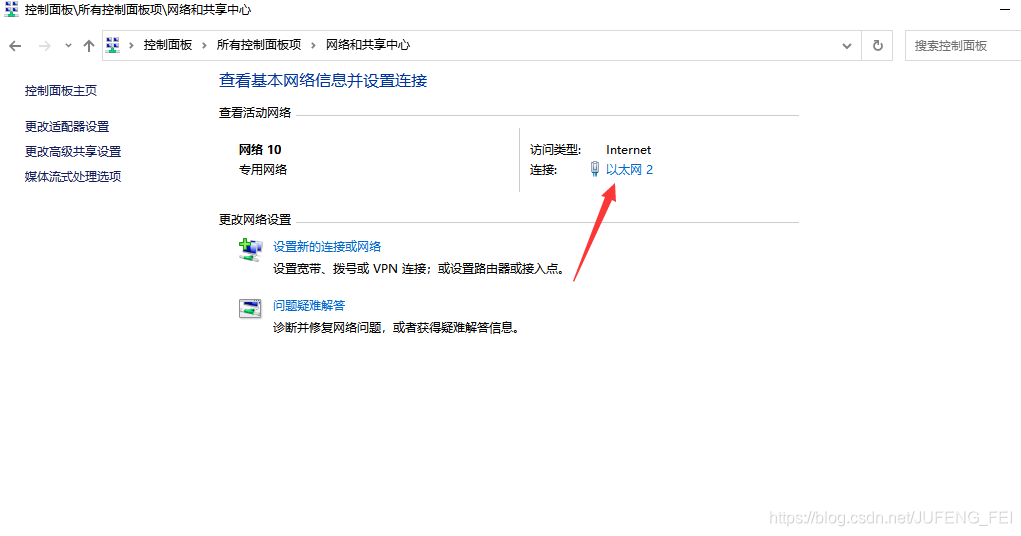
Task: Expand chevron after 控制面板 breadcrumb
Action: pos(204,45)
